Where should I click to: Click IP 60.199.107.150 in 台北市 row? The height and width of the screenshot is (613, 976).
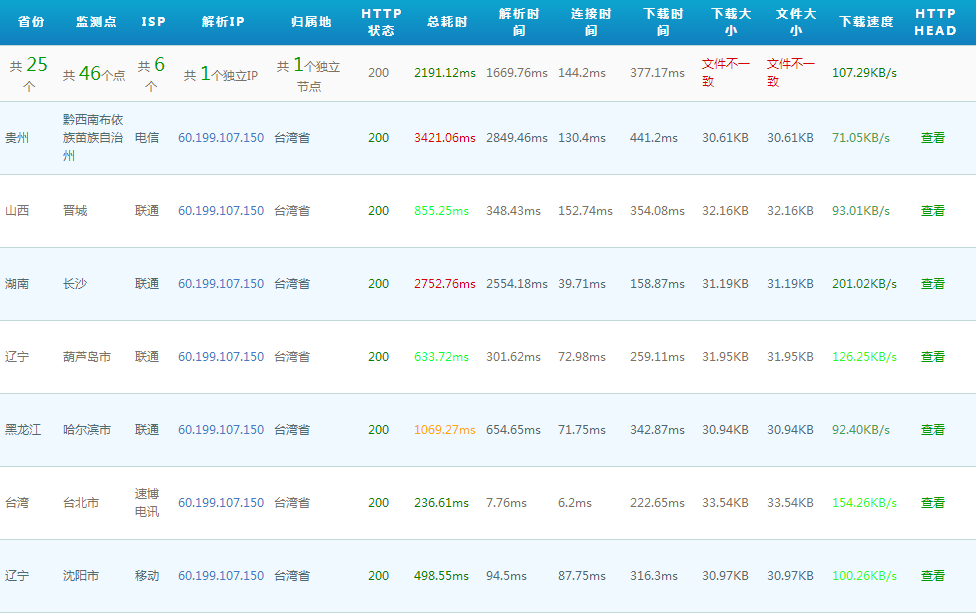[221, 502]
